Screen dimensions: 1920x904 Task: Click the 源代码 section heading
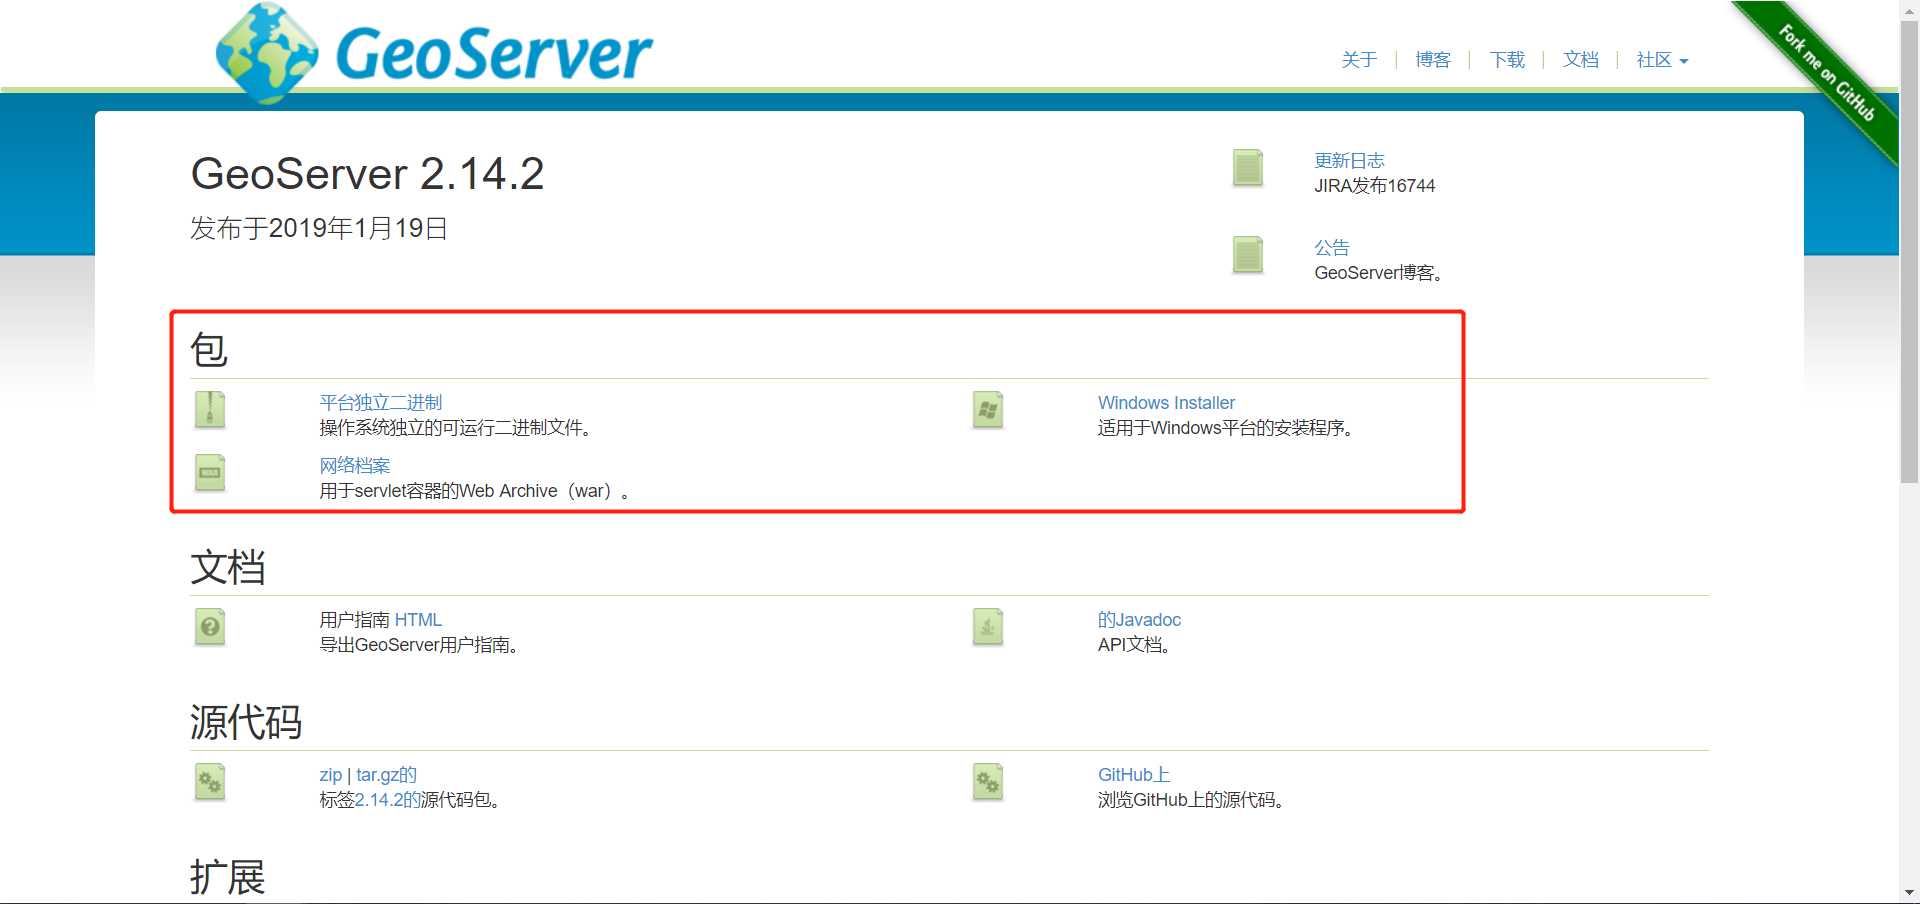(246, 722)
